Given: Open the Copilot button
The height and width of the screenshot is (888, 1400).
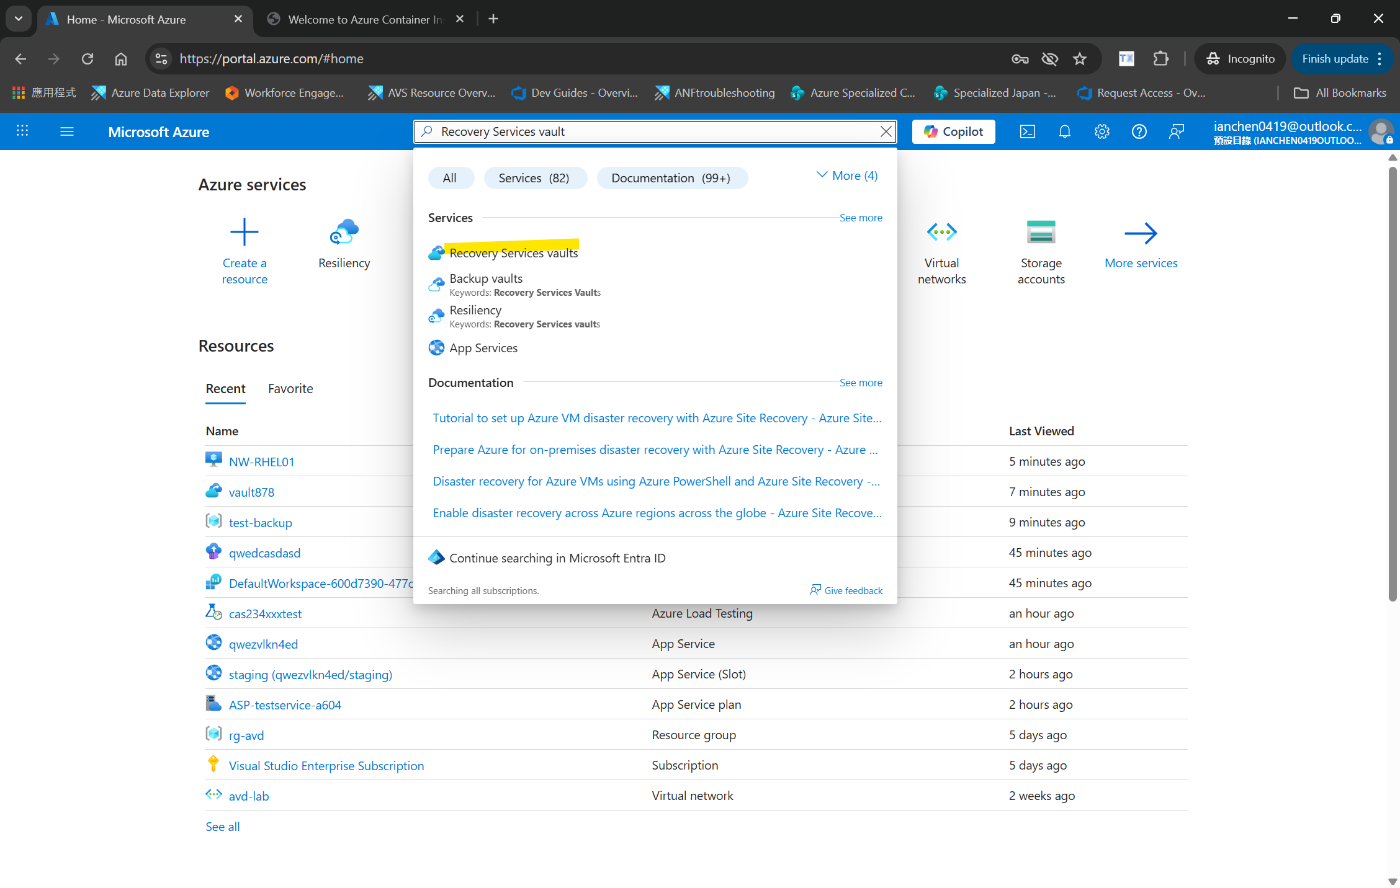Looking at the screenshot, I should tap(953, 131).
